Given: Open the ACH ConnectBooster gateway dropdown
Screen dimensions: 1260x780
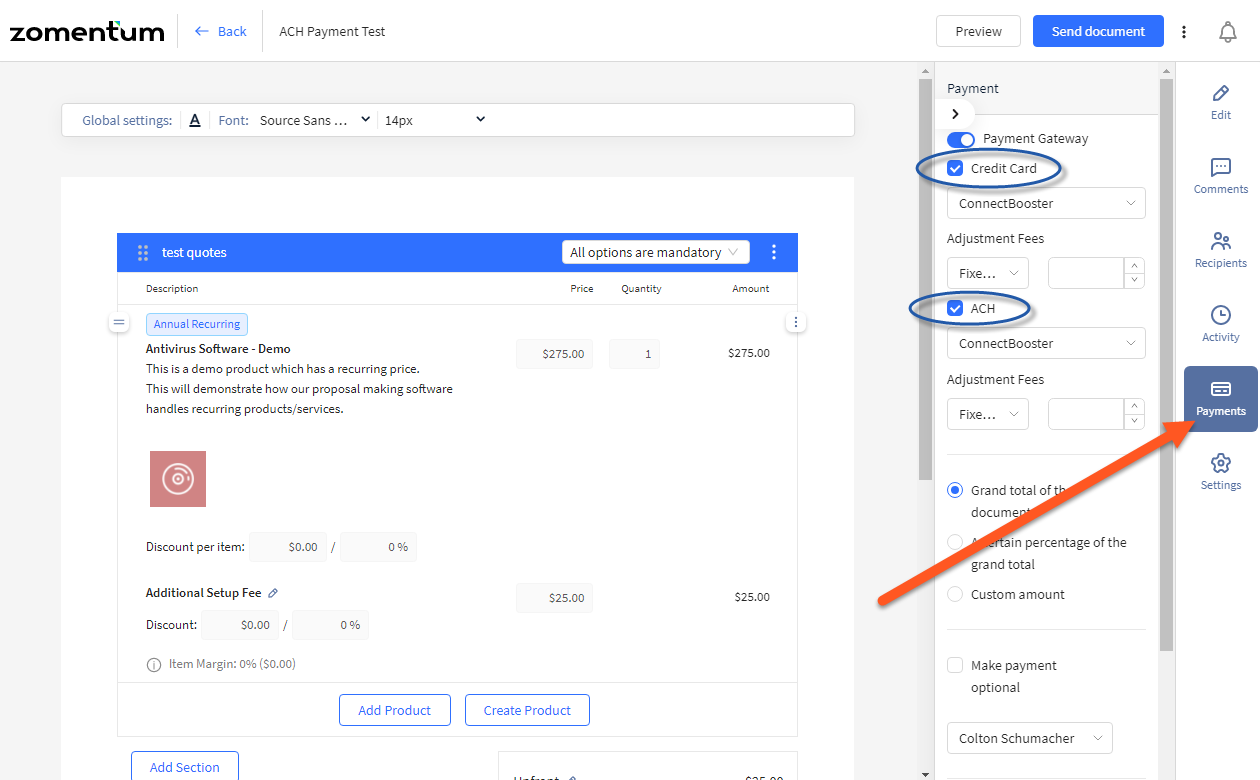Looking at the screenshot, I should pyautogui.click(x=1046, y=343).
